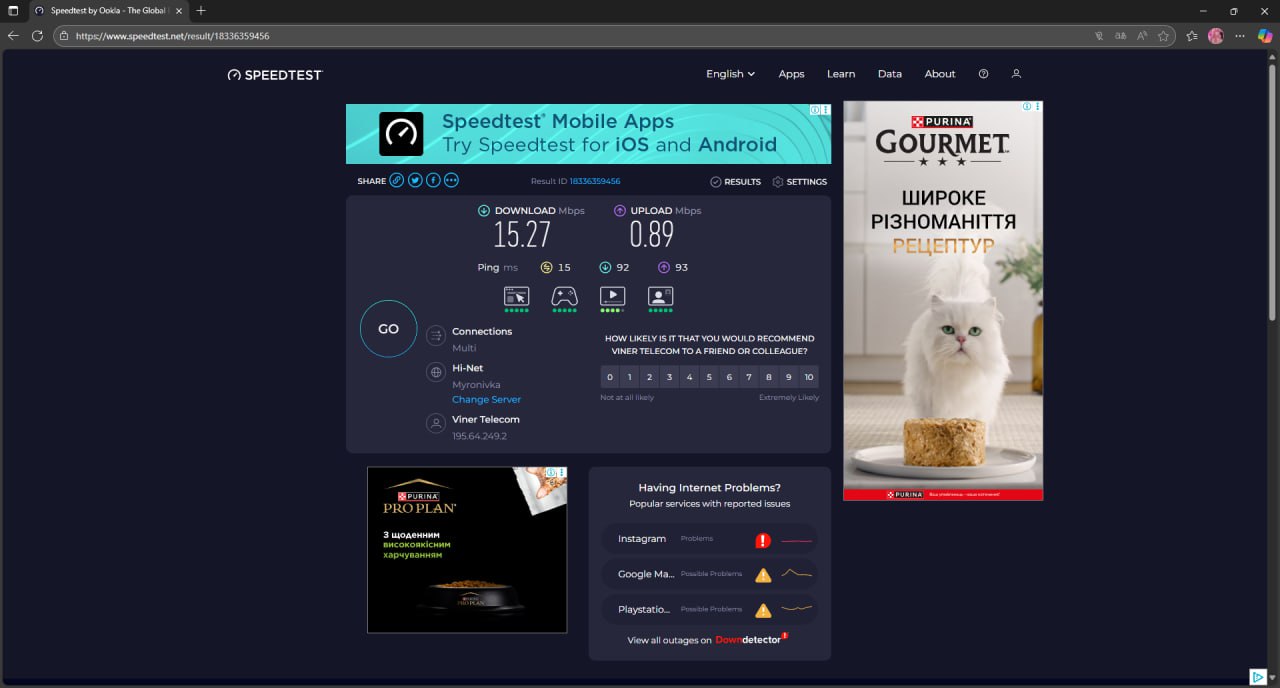The width and height of the screenshot is (1280, 688).
Task: Open SETTINGS with gear
Action: (x=799, y=182)
